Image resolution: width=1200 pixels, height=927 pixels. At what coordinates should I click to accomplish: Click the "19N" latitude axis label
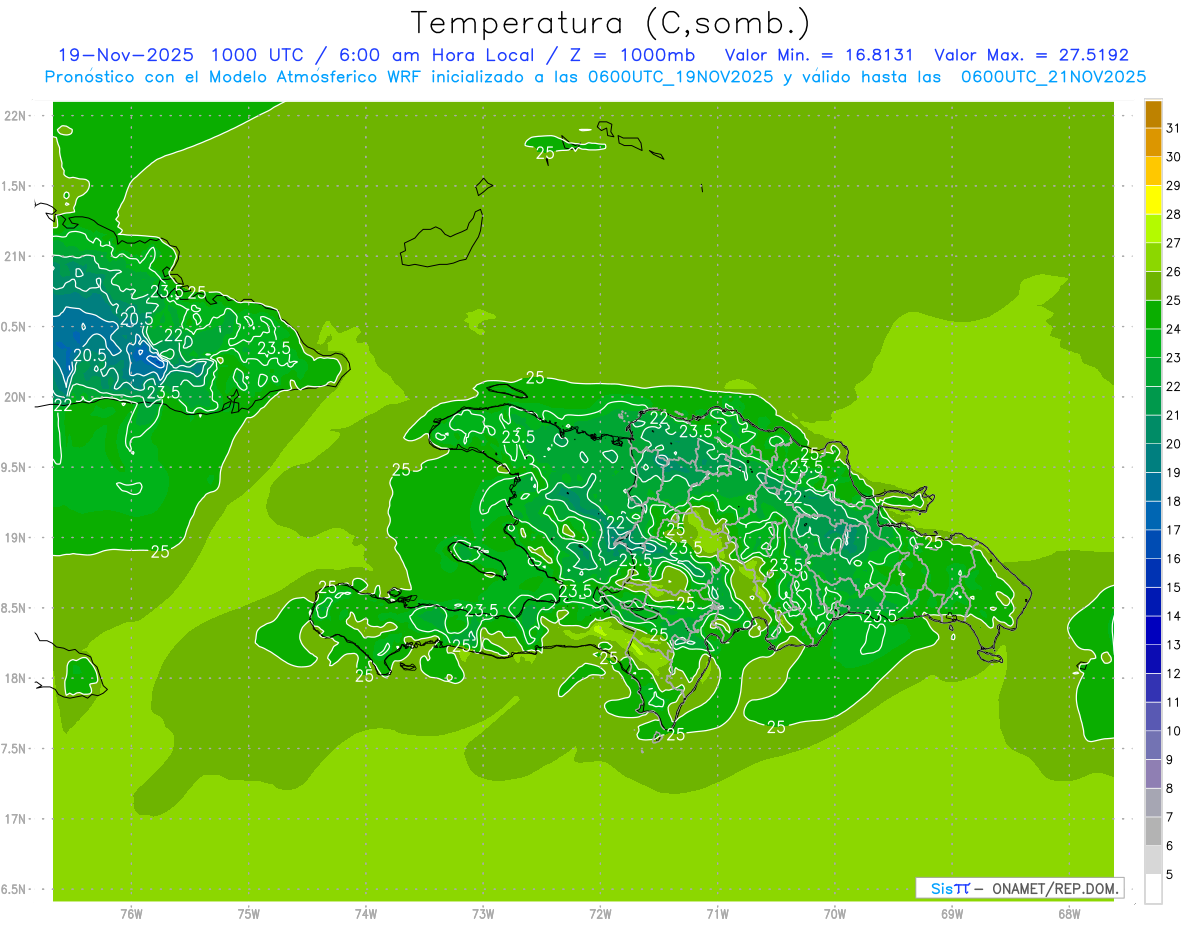17,537
